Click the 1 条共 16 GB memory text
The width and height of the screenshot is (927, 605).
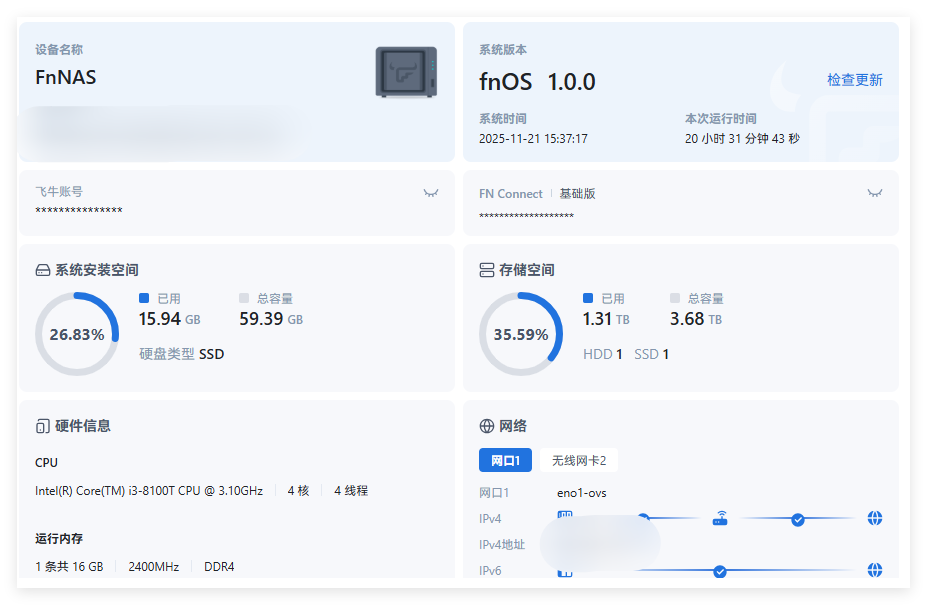pyautogui.click(x=69, y=567)
